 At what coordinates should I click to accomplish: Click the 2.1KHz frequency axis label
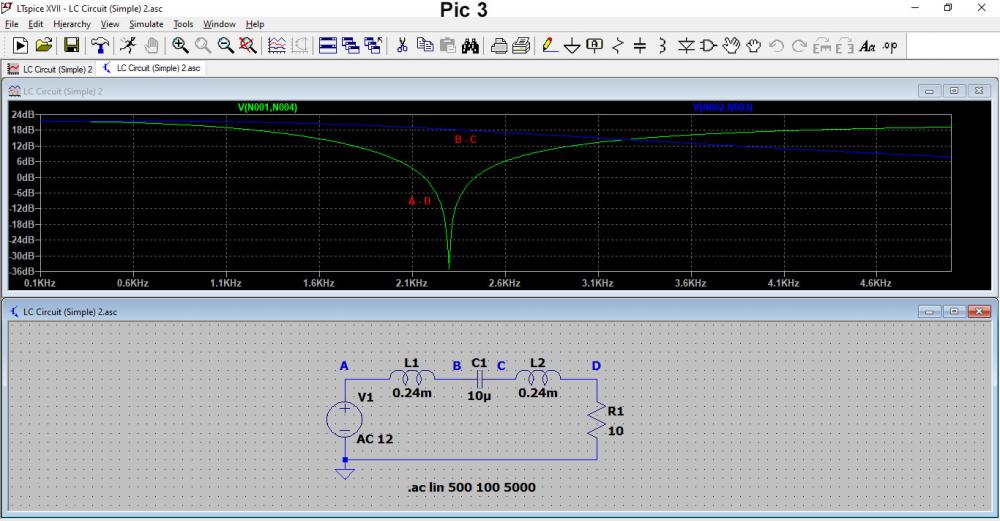411,283
